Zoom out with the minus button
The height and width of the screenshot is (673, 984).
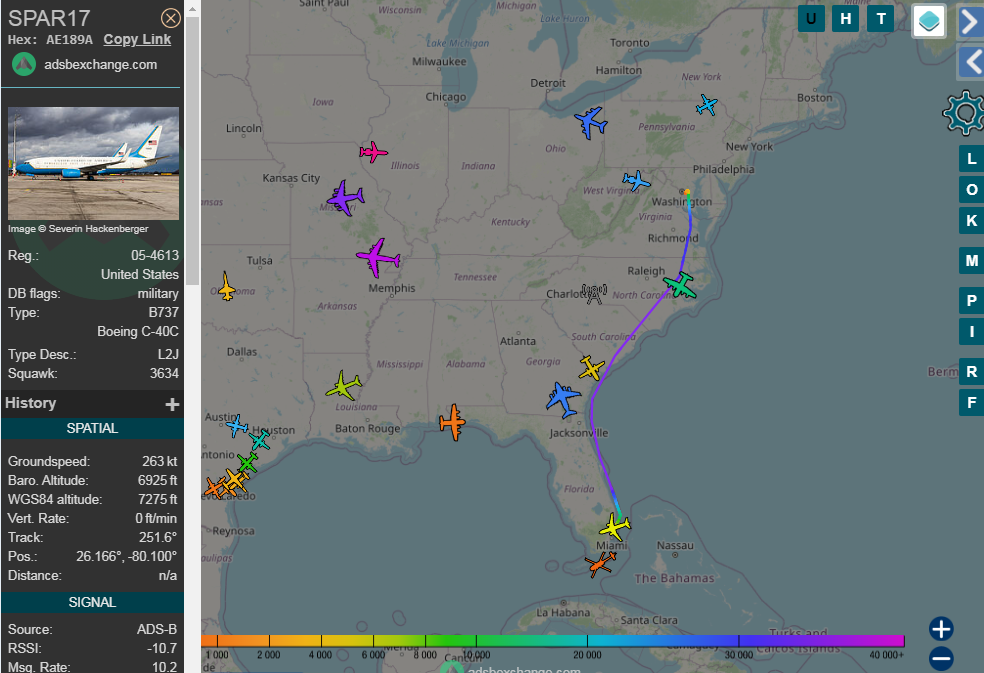tap(941, 659)
